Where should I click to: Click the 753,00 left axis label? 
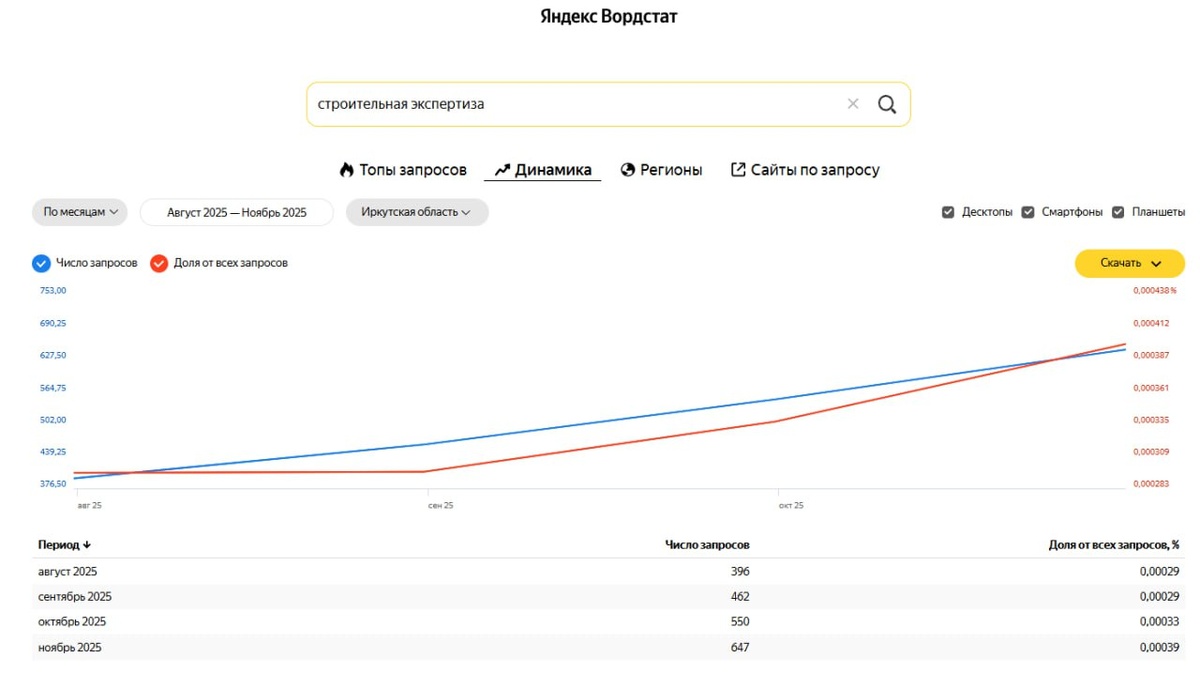tap(53, 291)
